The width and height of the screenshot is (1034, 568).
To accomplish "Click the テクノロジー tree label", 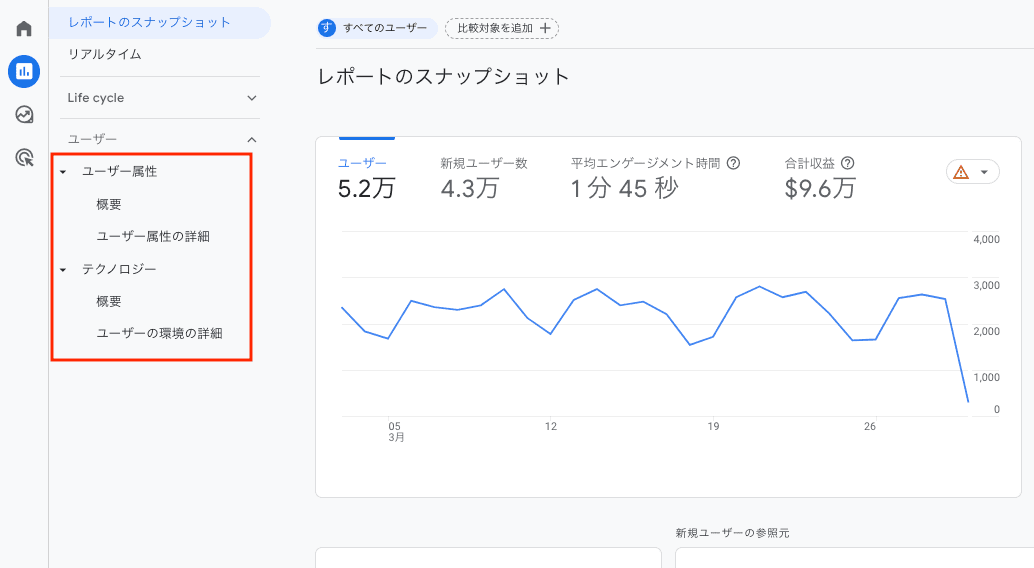I will [x=119, y=269].
